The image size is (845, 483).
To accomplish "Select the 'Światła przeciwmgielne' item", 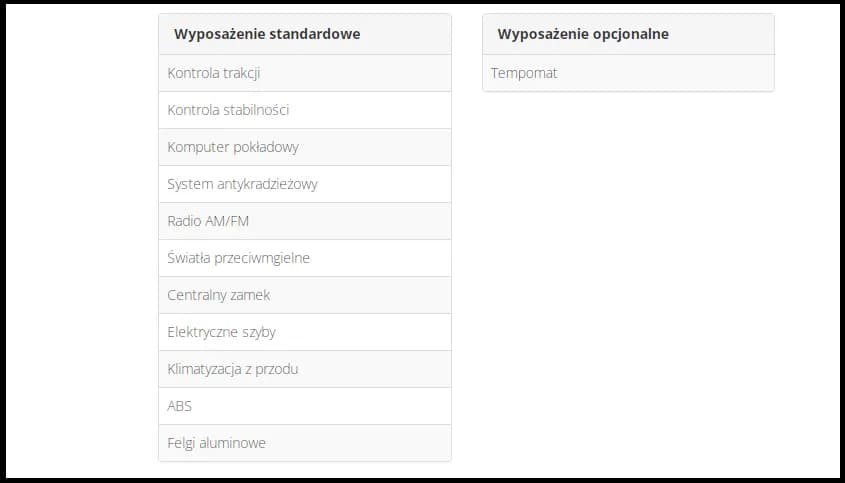I will pyautogui.click(x=304, y=258).
